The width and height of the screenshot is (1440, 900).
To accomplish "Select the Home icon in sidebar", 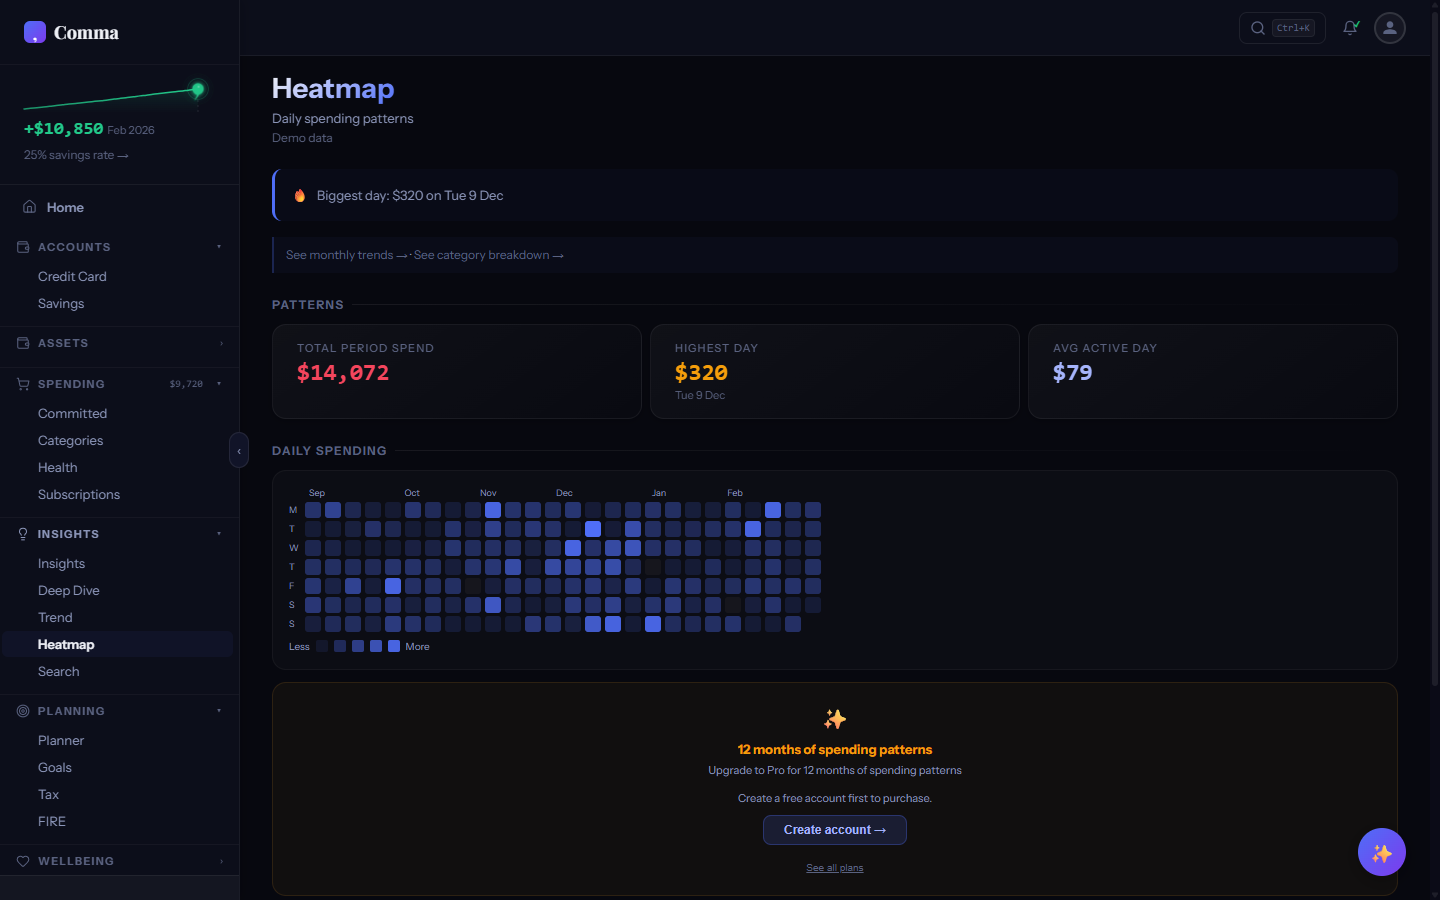I will pos(30,207).
